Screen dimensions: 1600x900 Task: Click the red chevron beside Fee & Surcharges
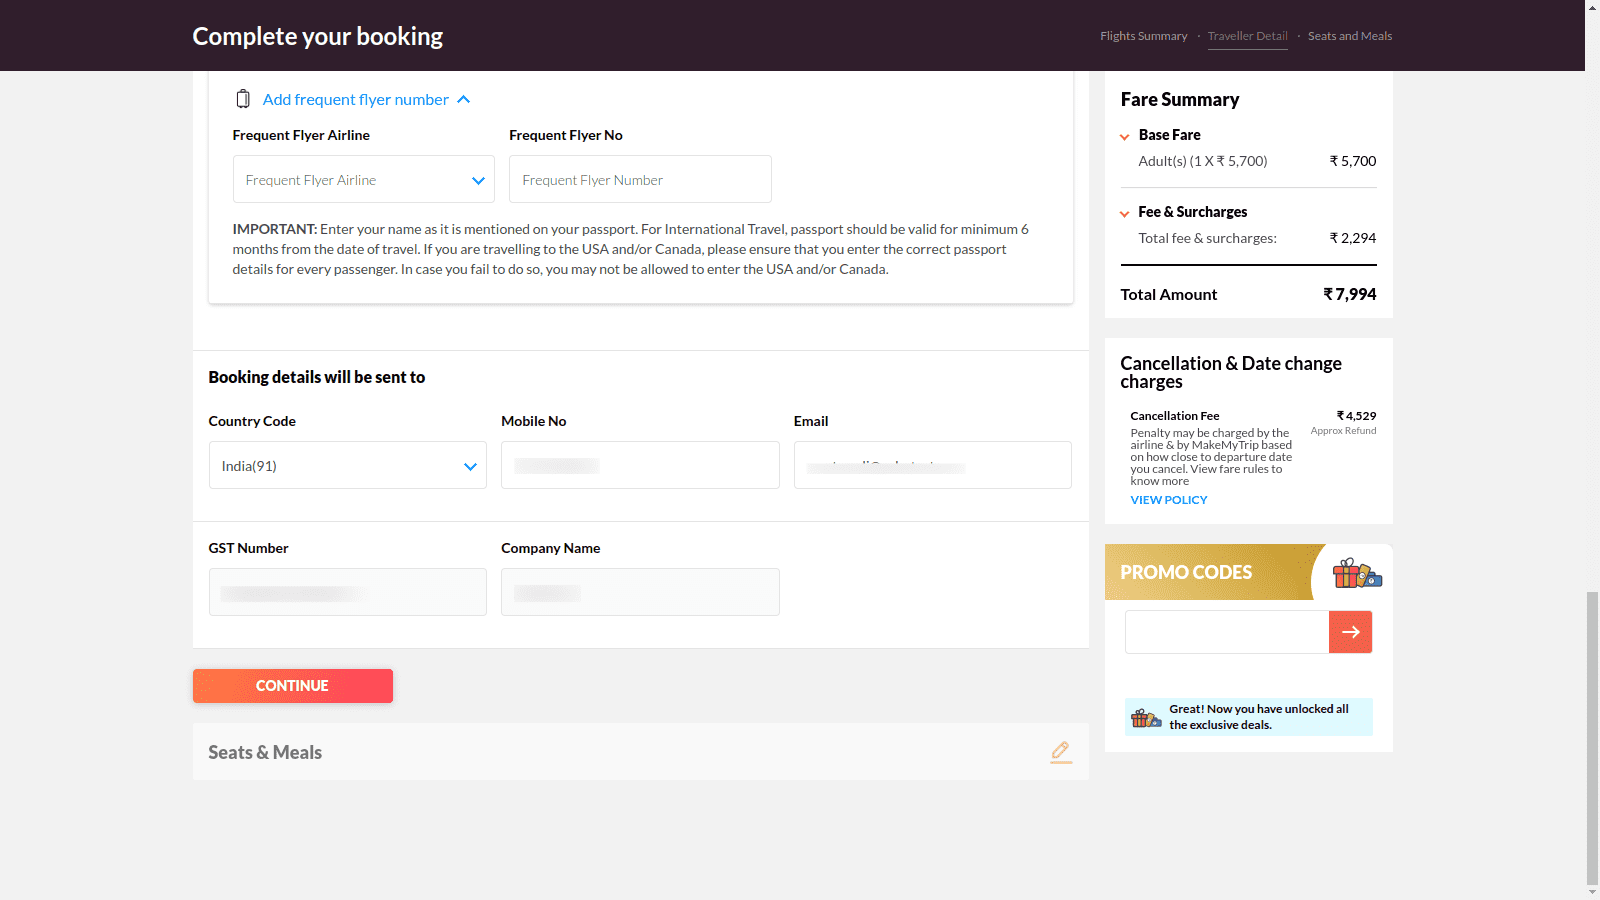click(1124, 213)
